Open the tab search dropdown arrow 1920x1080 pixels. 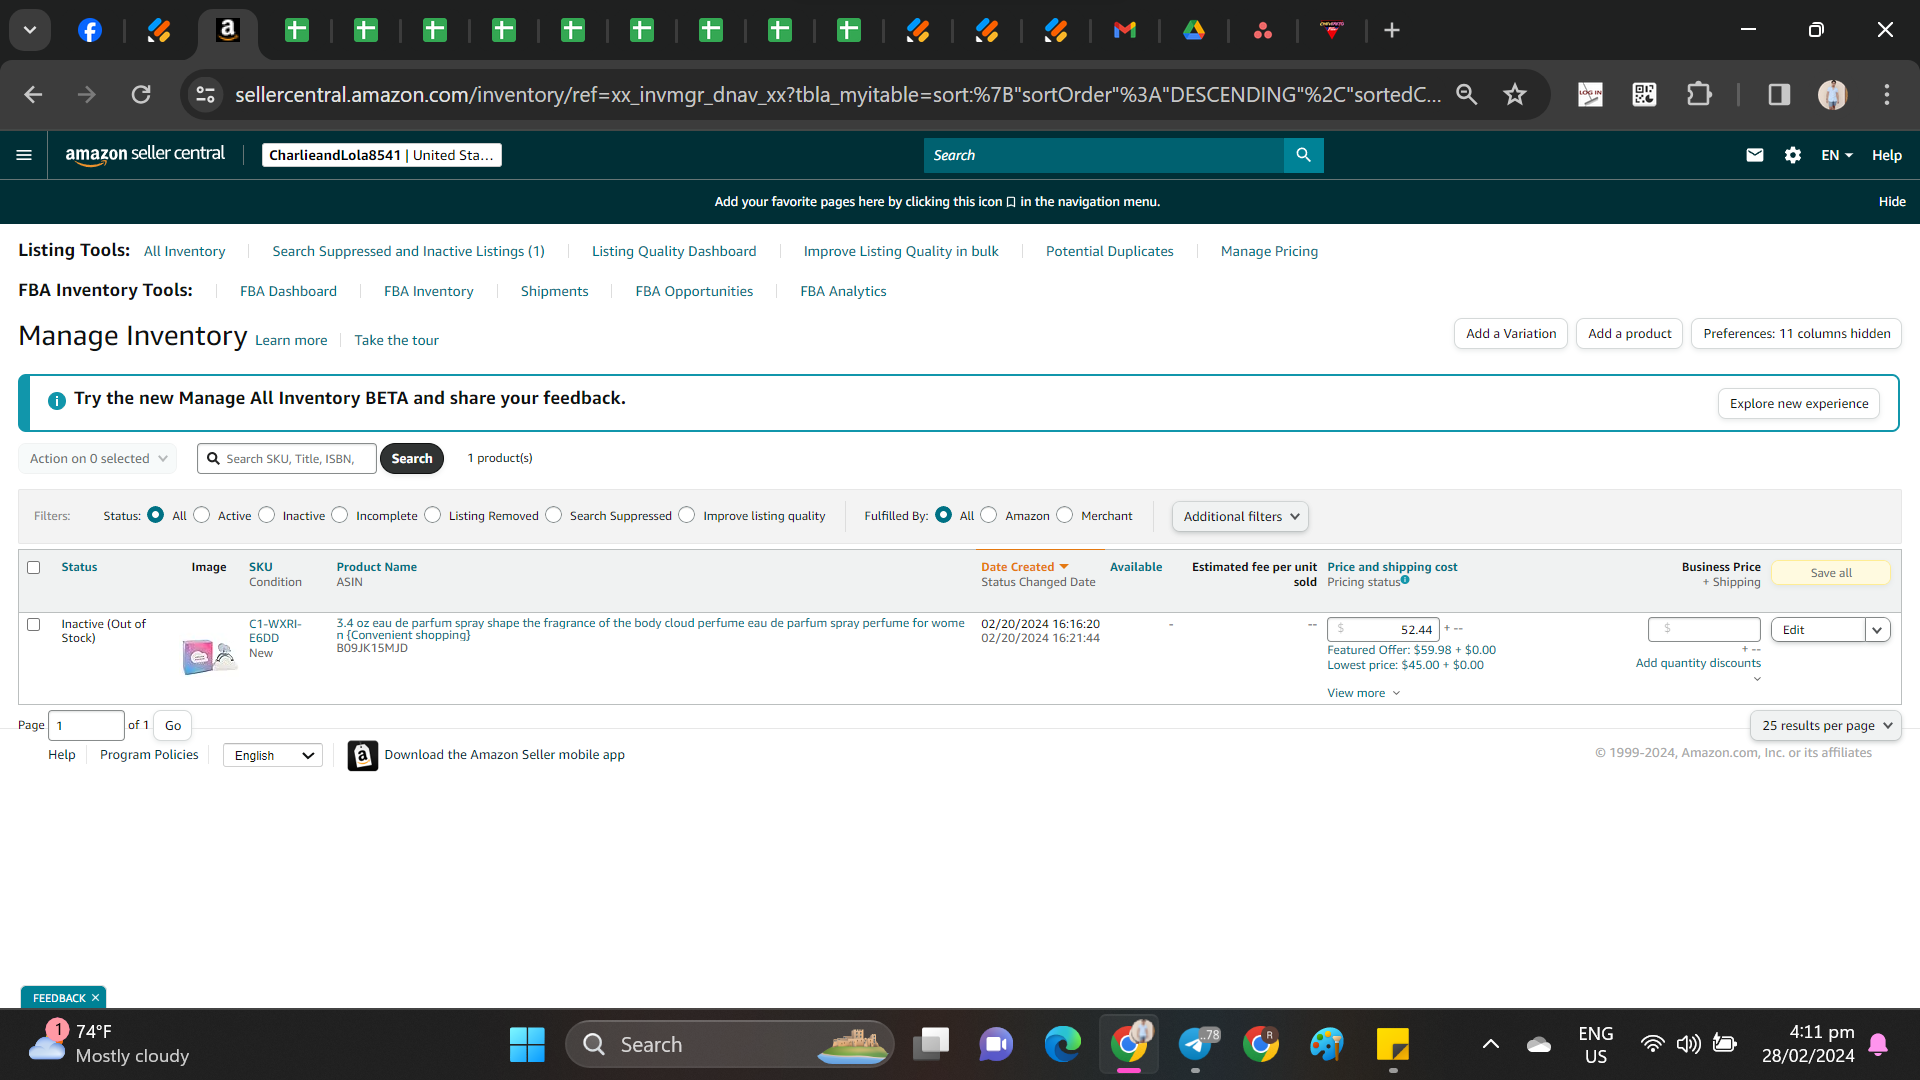pos(30,30)
